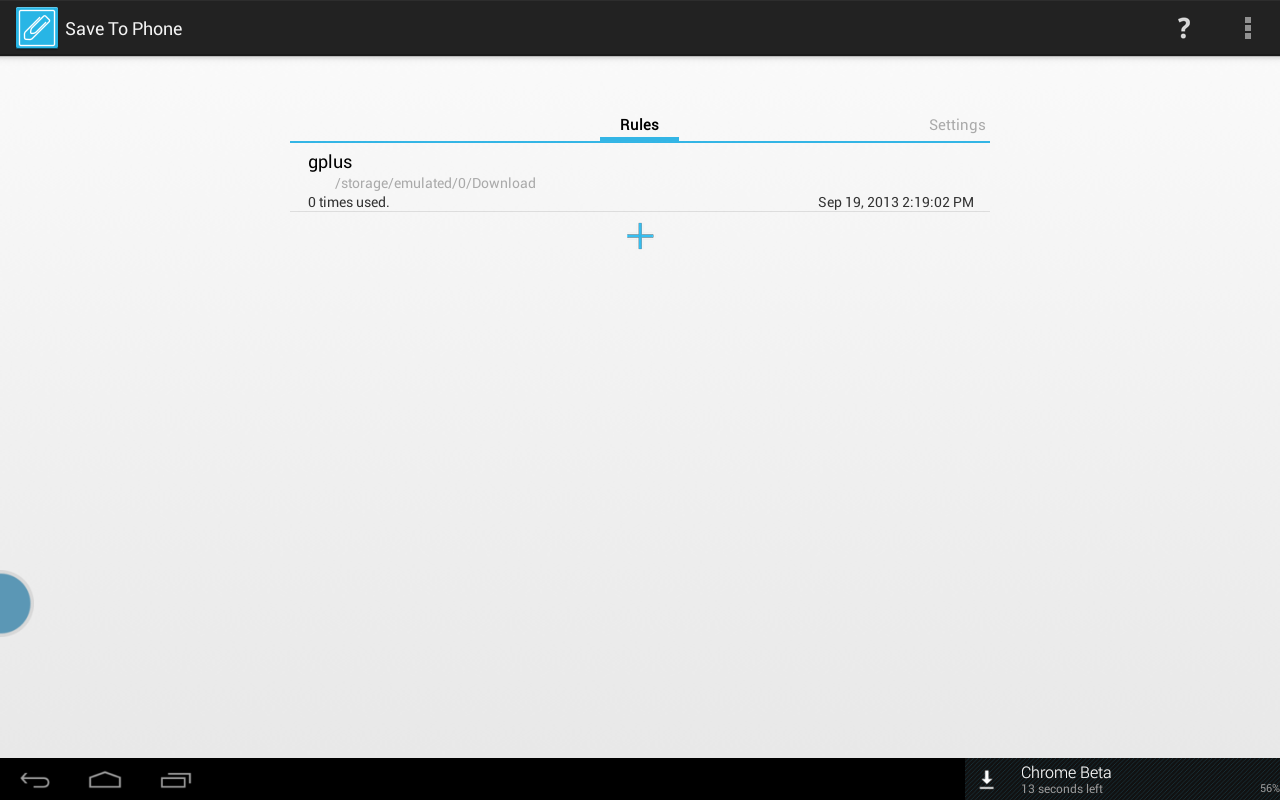Image resolution: width=1280 pixels, height=800 pixels.
Task: Go to home with the Android home button
Action: tap(105, 780)
